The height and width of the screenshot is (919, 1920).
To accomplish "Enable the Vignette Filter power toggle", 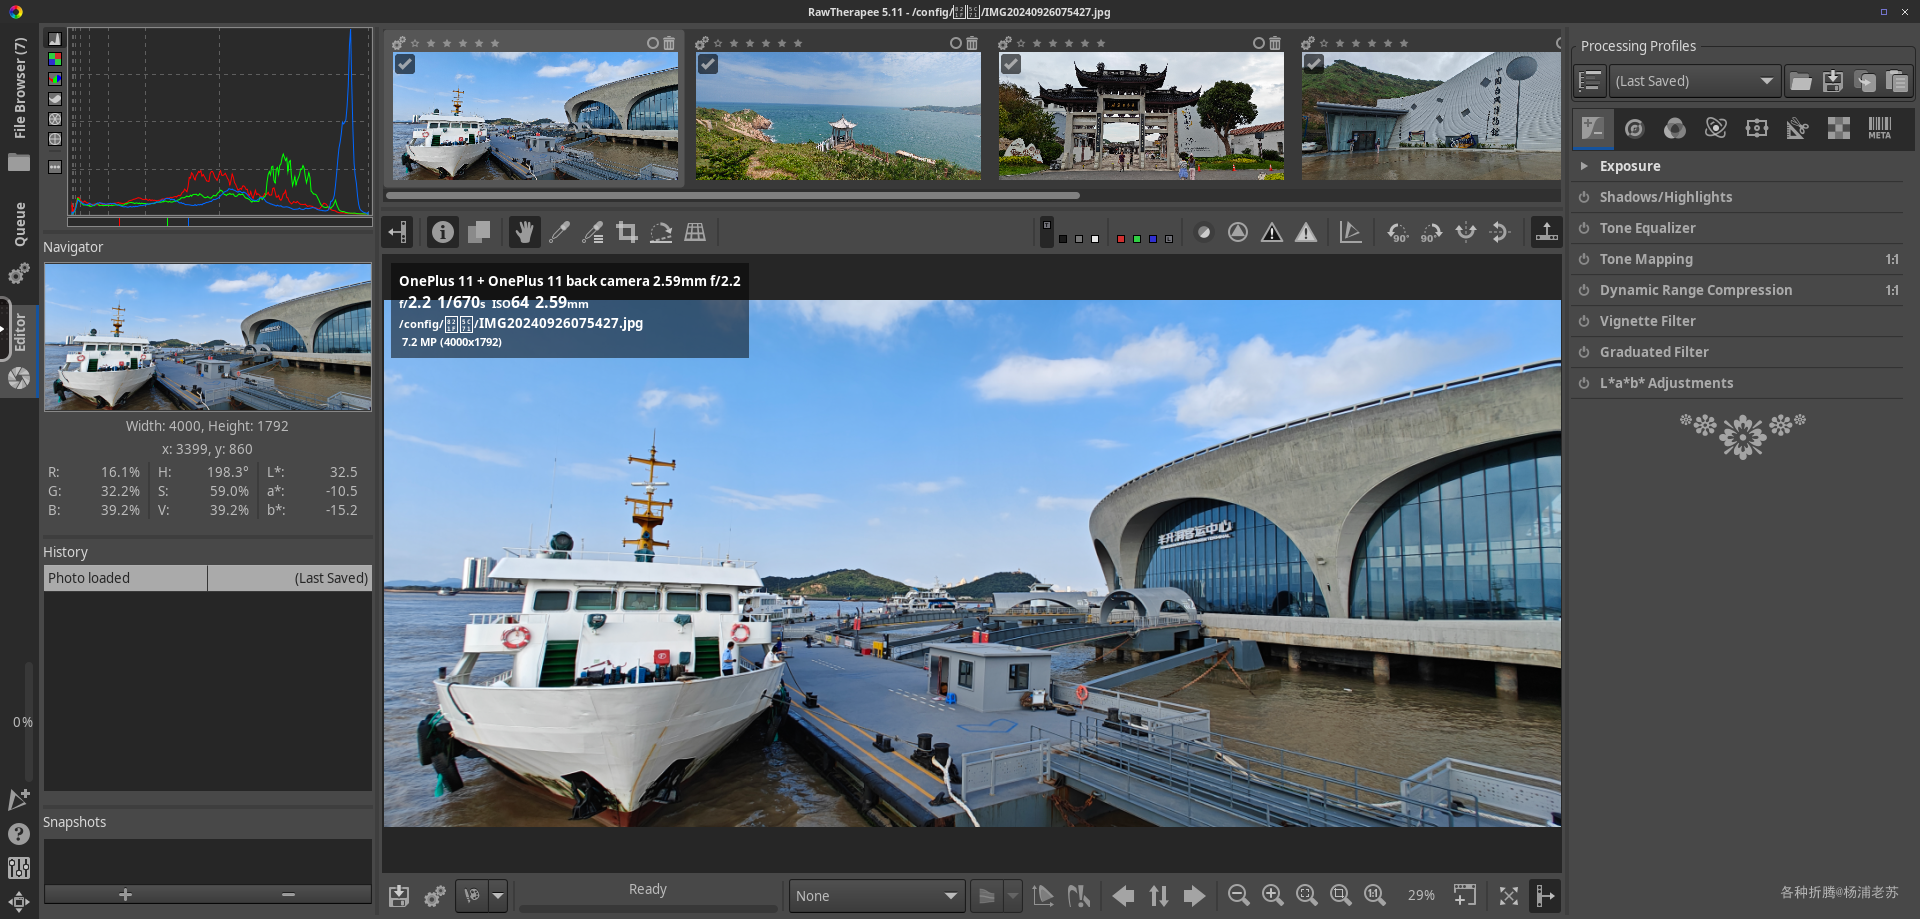I will point(1584,322).
